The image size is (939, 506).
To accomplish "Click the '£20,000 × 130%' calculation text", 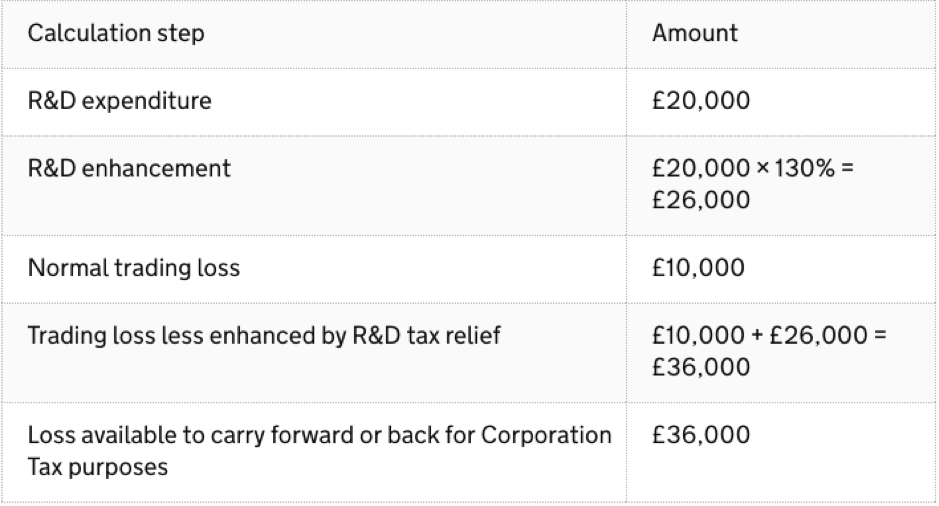I will pyautogui.click(x=743, y=168).
